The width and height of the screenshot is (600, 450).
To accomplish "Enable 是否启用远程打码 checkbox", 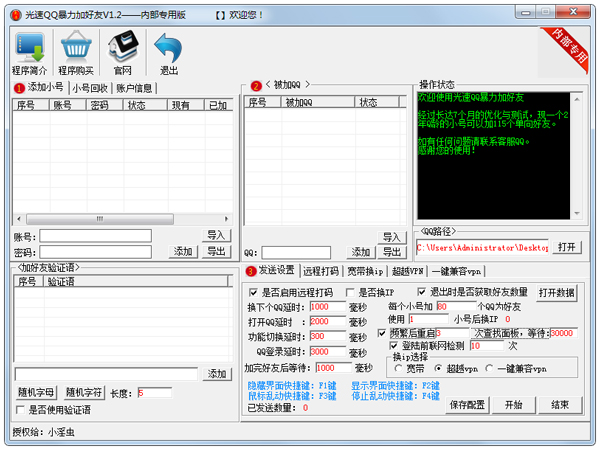I will pyautogui.click(x=253, y=292).
